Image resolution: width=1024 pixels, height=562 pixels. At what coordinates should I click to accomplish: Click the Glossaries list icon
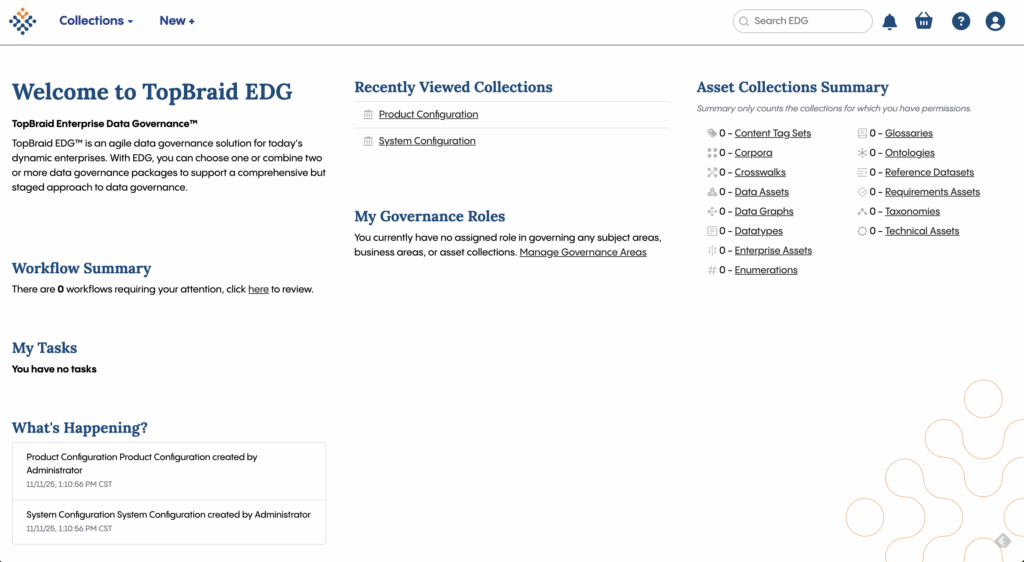click(x=862, y=133)
